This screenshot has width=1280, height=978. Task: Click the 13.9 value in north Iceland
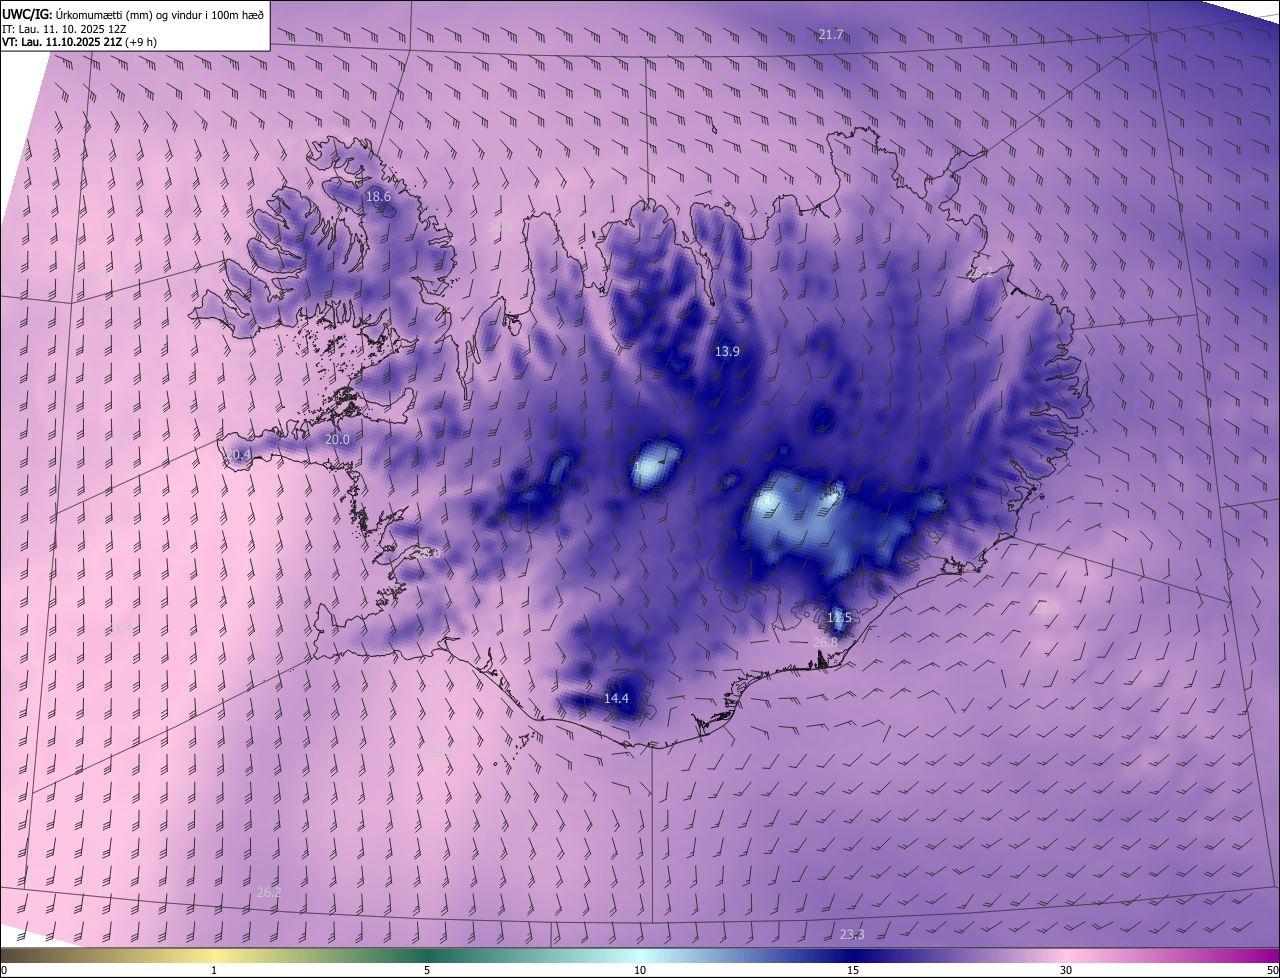[x=727, y=352]
